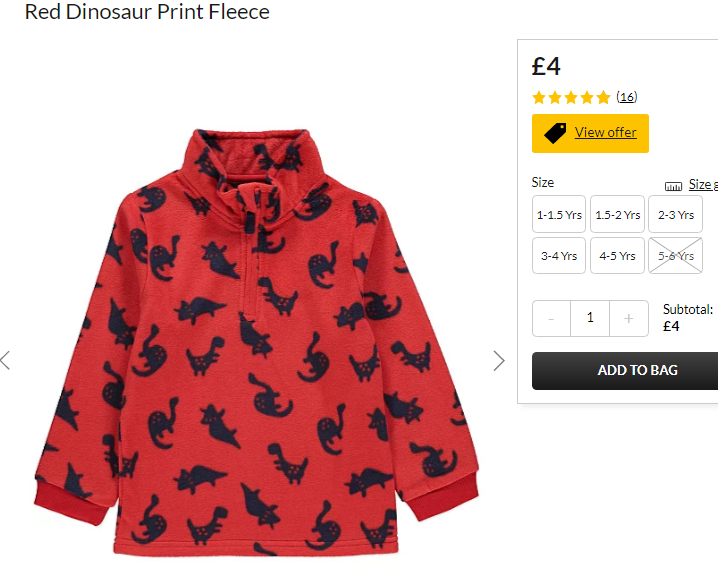Viewport: 718px width, 580px height.
Task: Click the ruler icon beside Size guide
Action: click(673, 186)
